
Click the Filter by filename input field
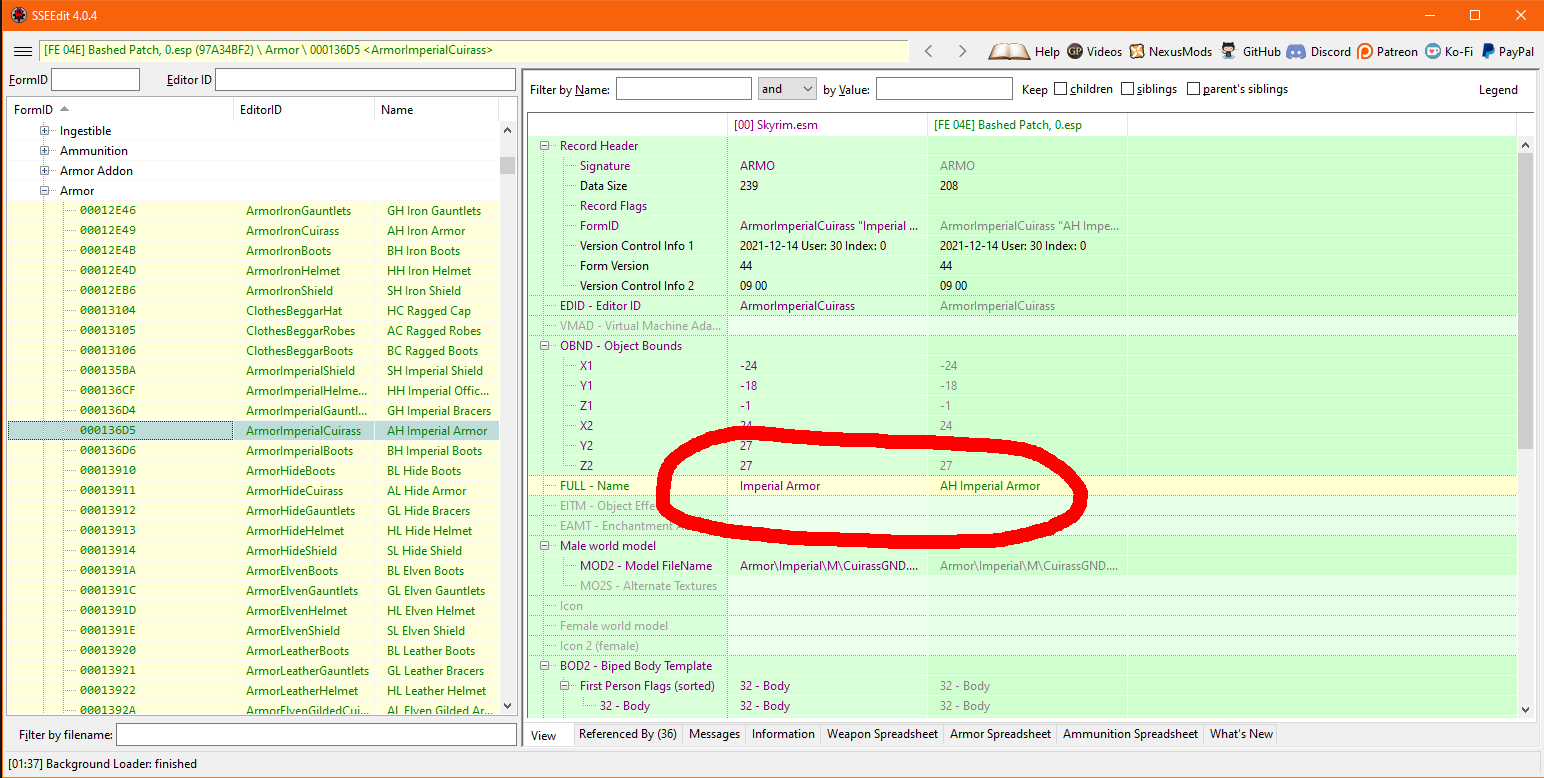coord(316,735)
